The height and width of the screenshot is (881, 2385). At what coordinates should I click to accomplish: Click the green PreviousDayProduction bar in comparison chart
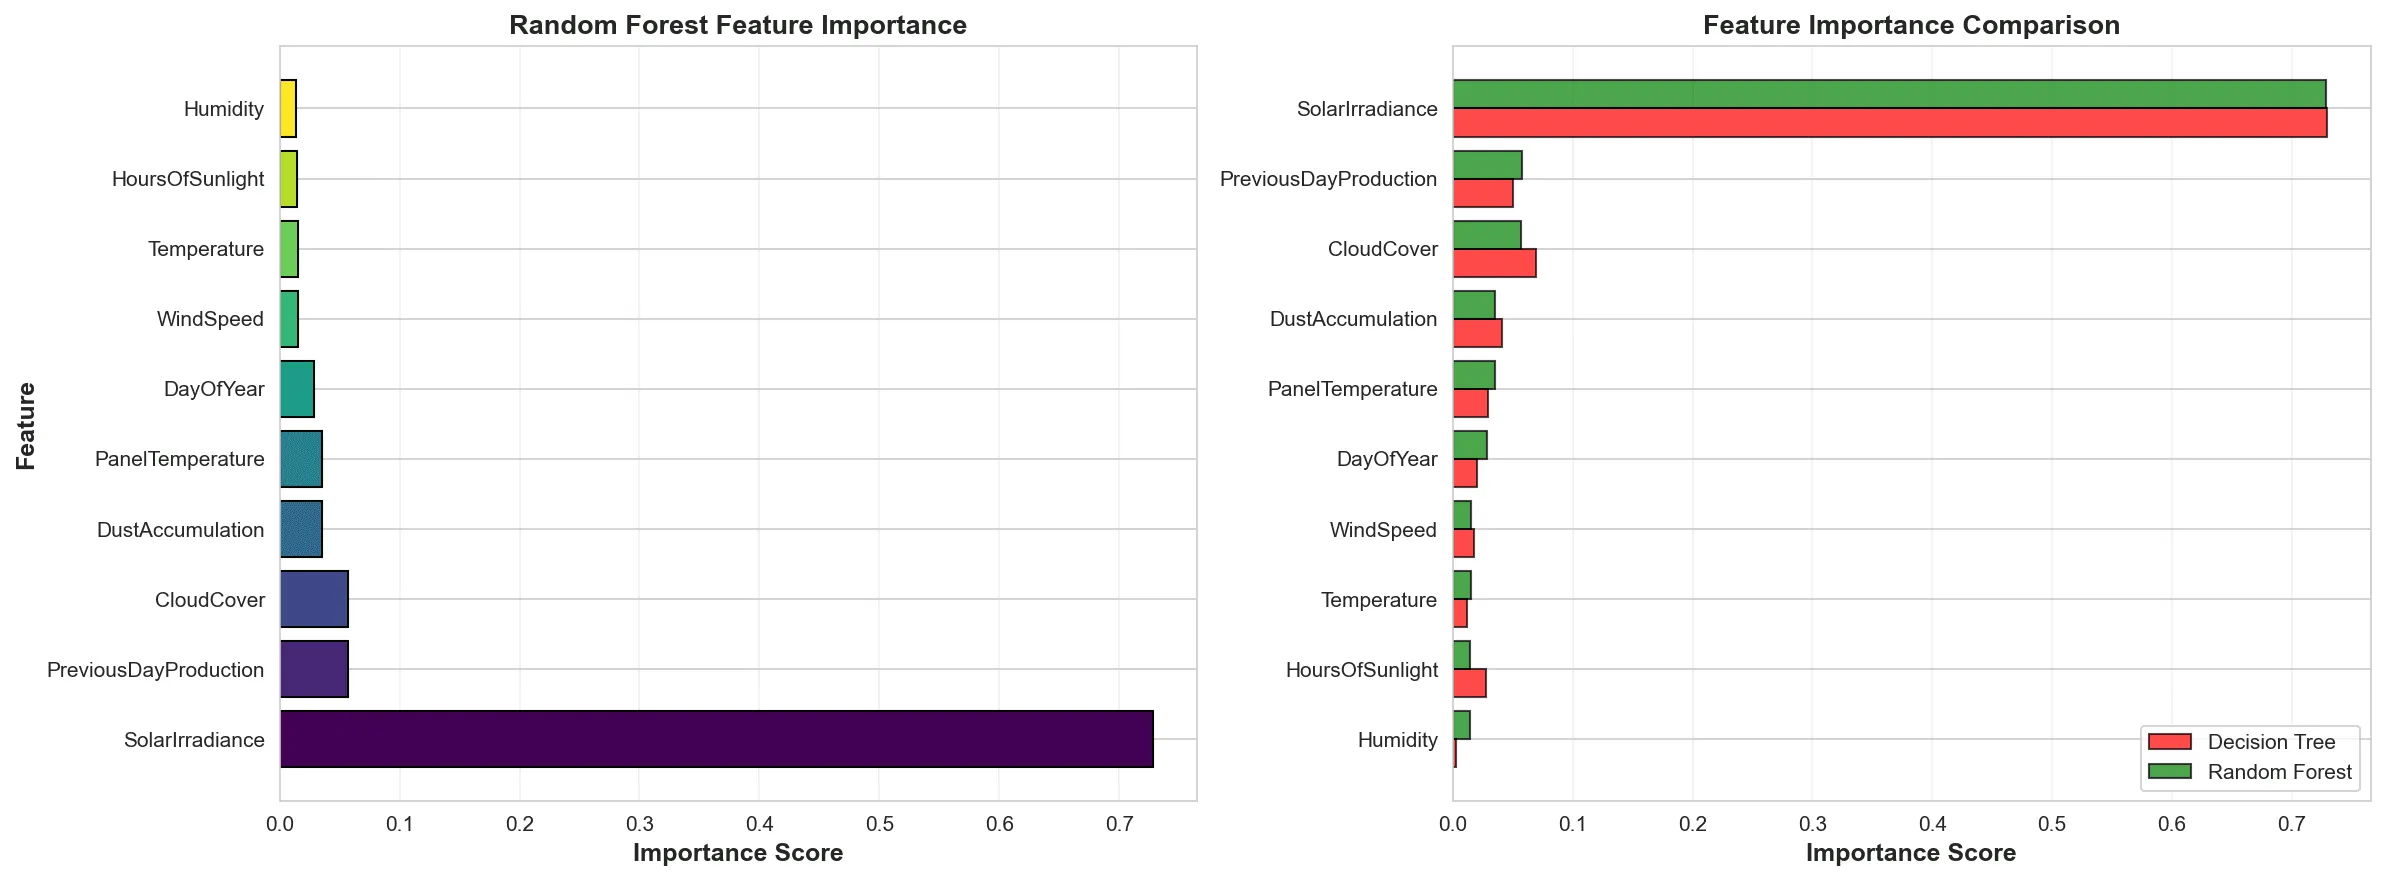(1487, 165)
